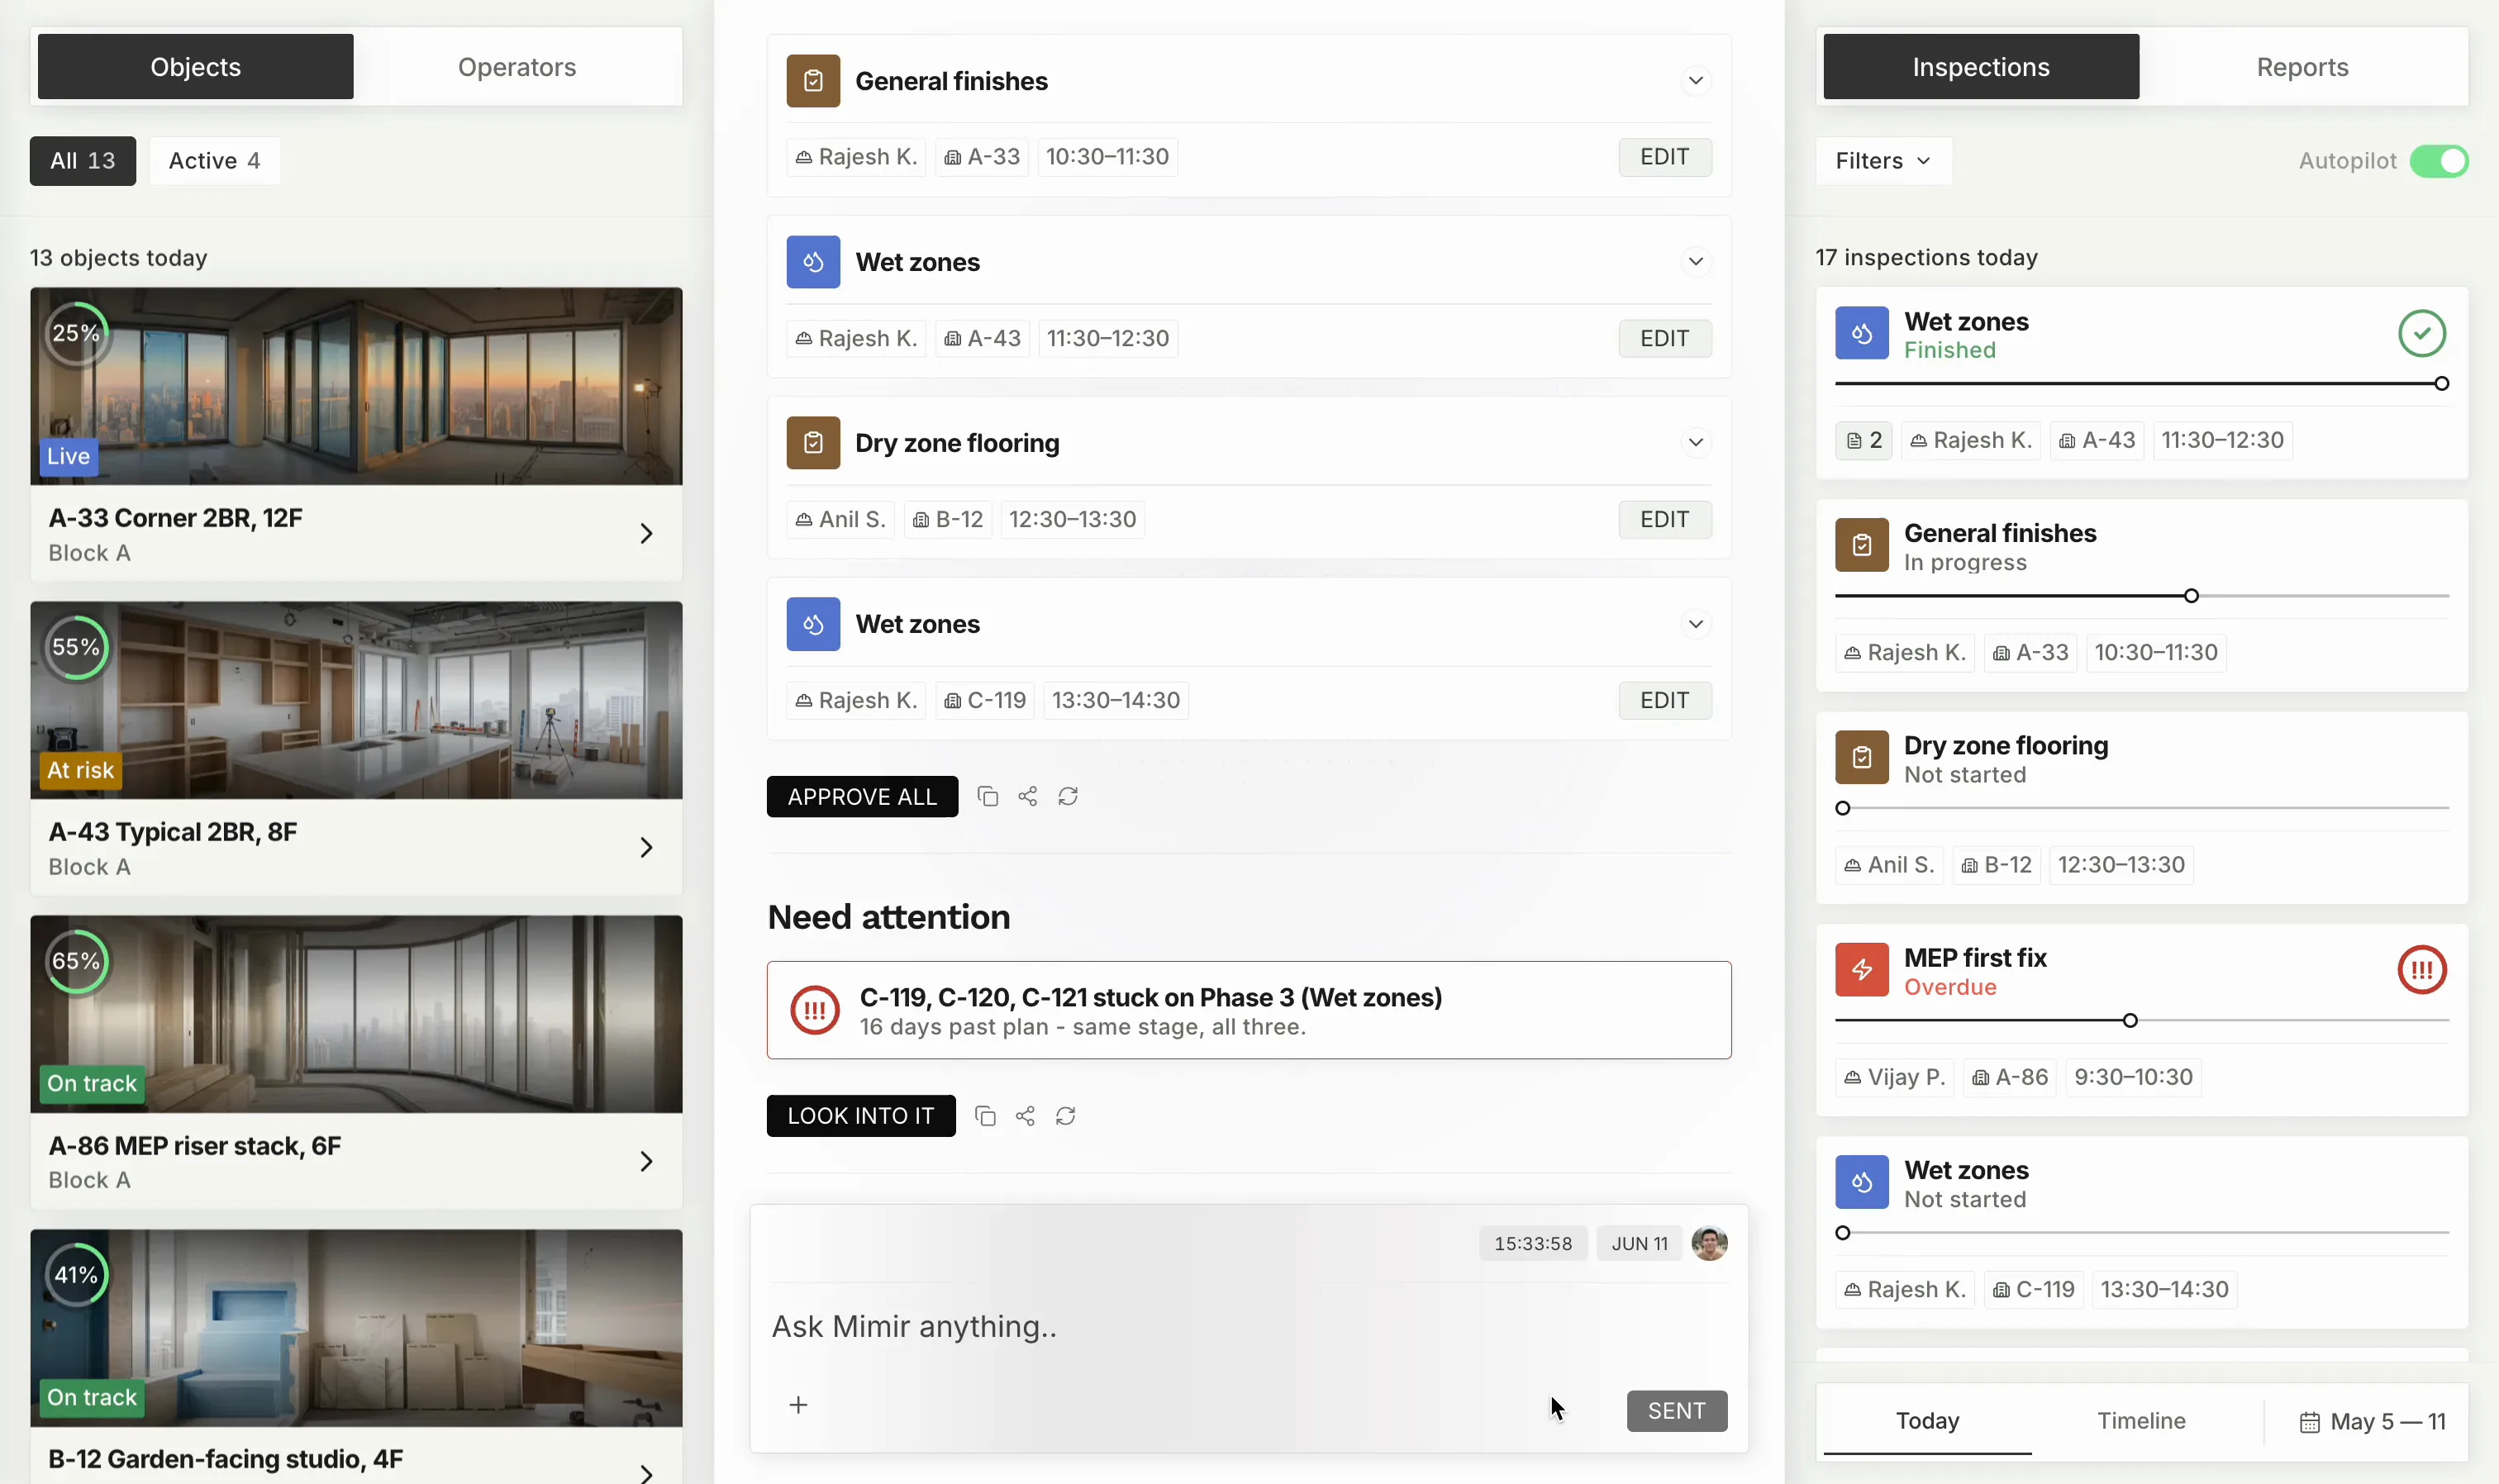Click Dry zone flooring inspection slider handle
The width and height of the screenshot is (2499, 1484).
click(1843, 808)
